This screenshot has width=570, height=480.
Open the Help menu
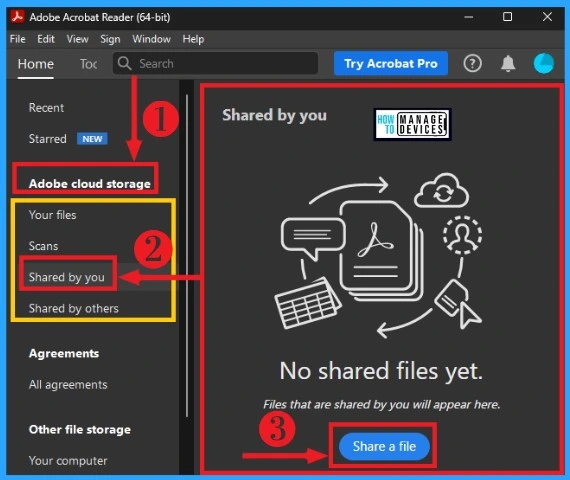coord(193,39)
